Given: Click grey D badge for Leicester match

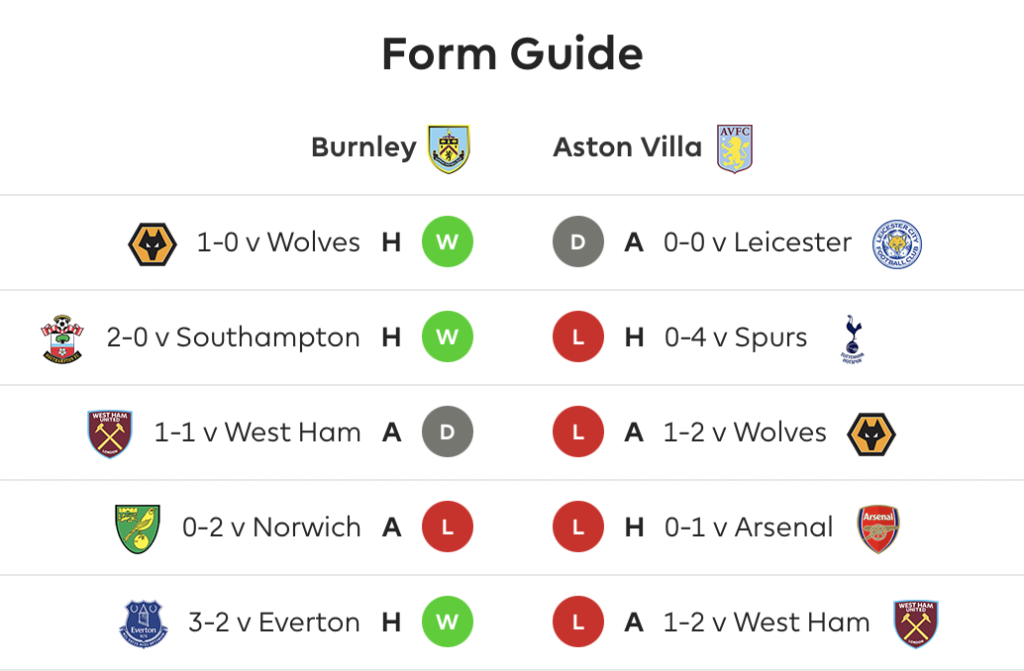Looking at the screenshot, I should (578, 242).
